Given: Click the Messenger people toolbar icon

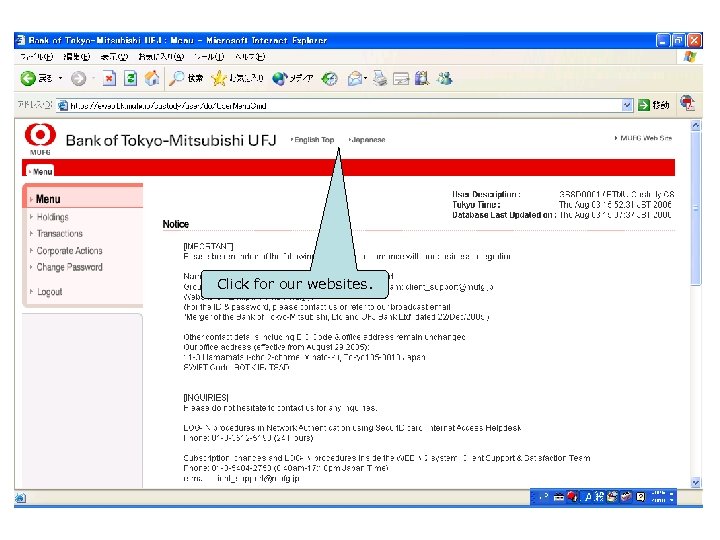Looking at the screenshot, I should point(444,79).
